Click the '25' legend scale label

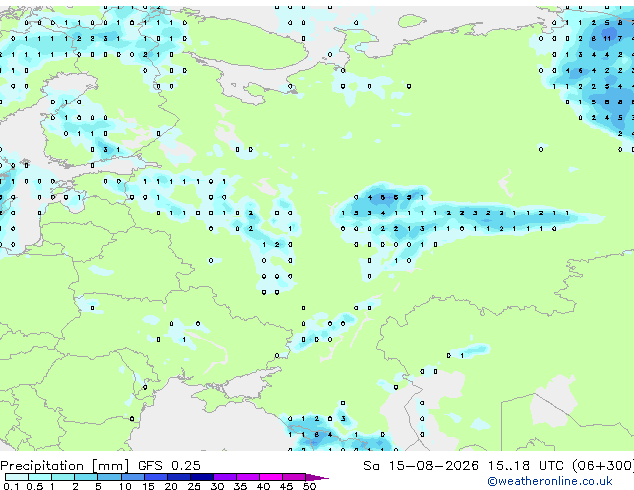click(x=194, y=486)
